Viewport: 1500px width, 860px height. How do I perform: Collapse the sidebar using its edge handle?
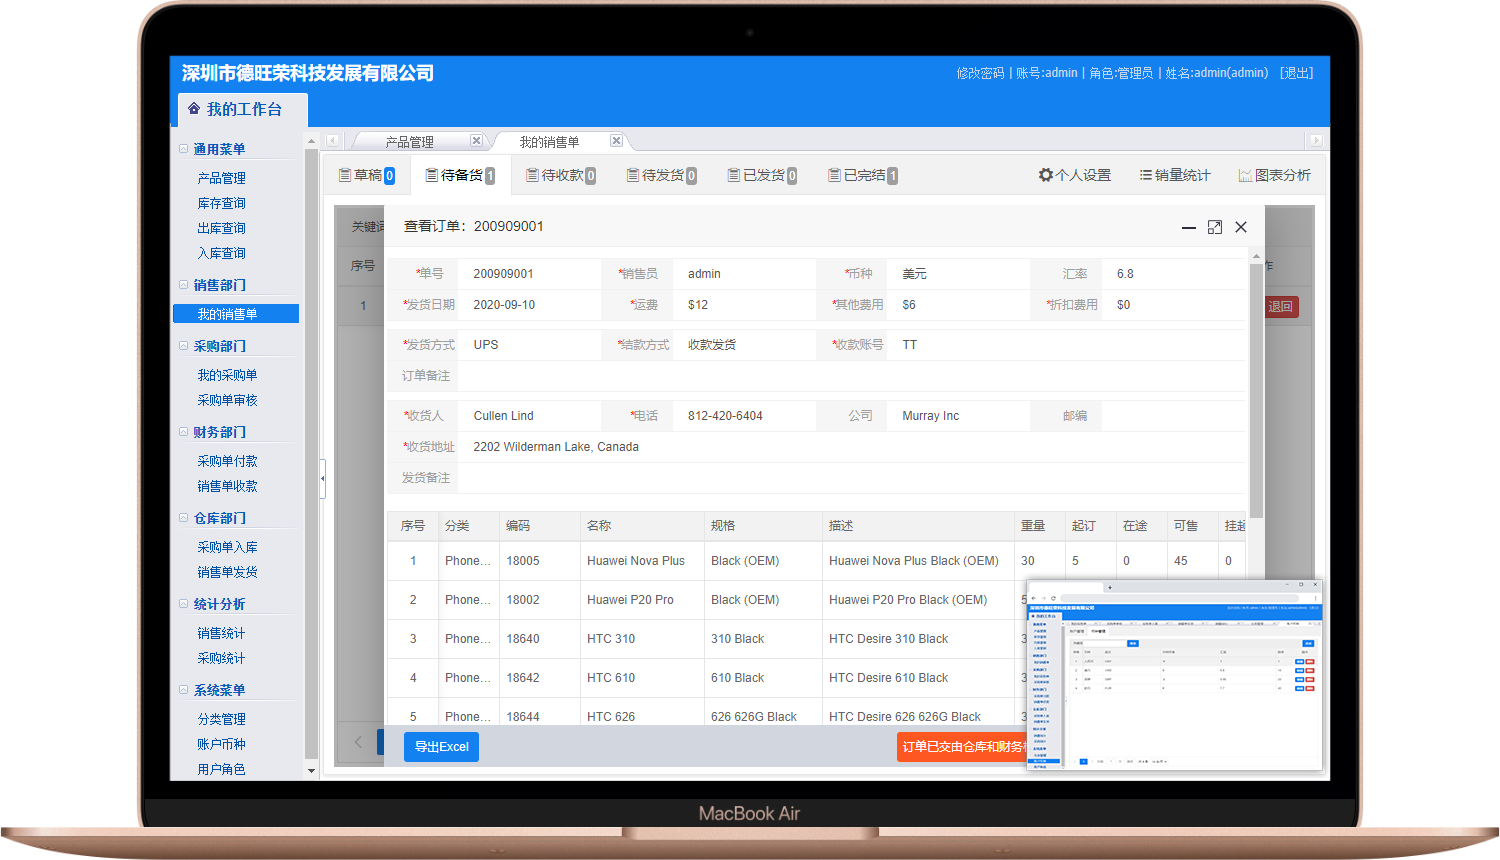point(322,479)
